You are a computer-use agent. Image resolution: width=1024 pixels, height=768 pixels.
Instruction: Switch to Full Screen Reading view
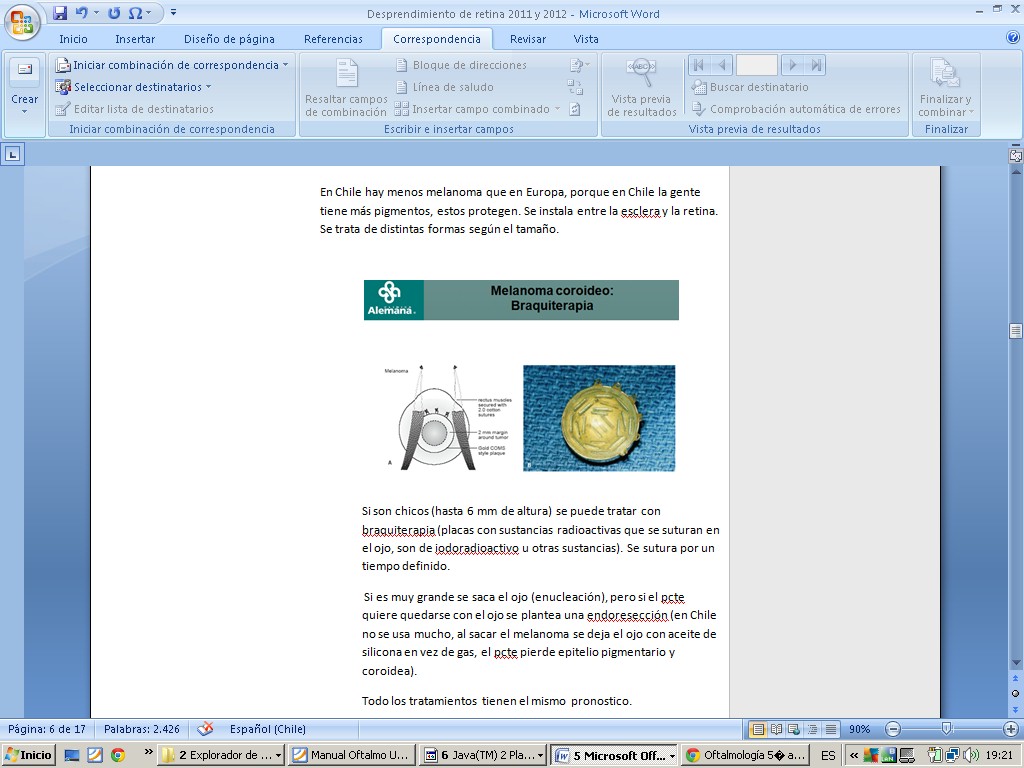pyautogui.click(x=776, y=729)
